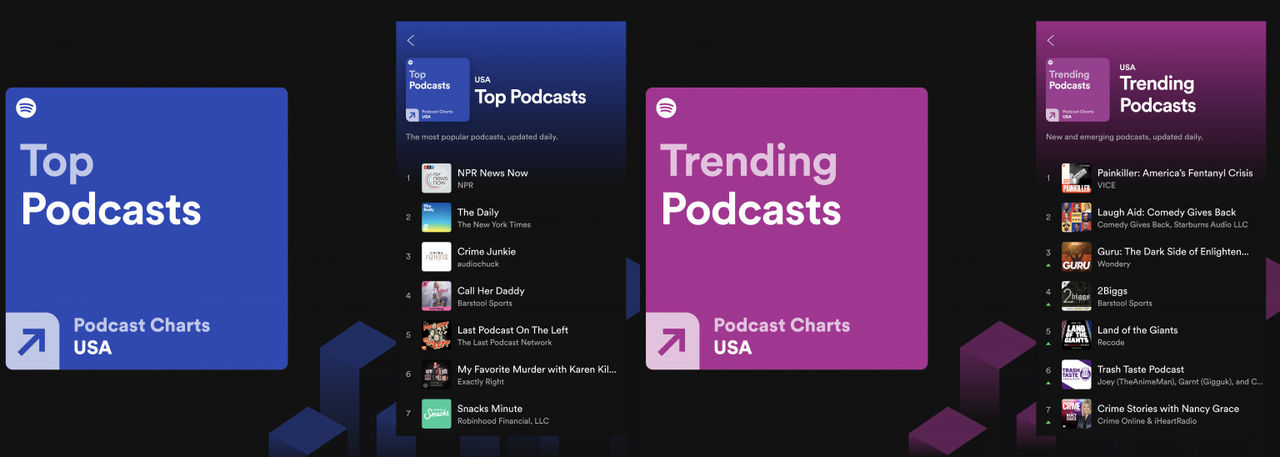Open Guru podcast artwork
The image size is (1280, 457).
click(1076, 257)
